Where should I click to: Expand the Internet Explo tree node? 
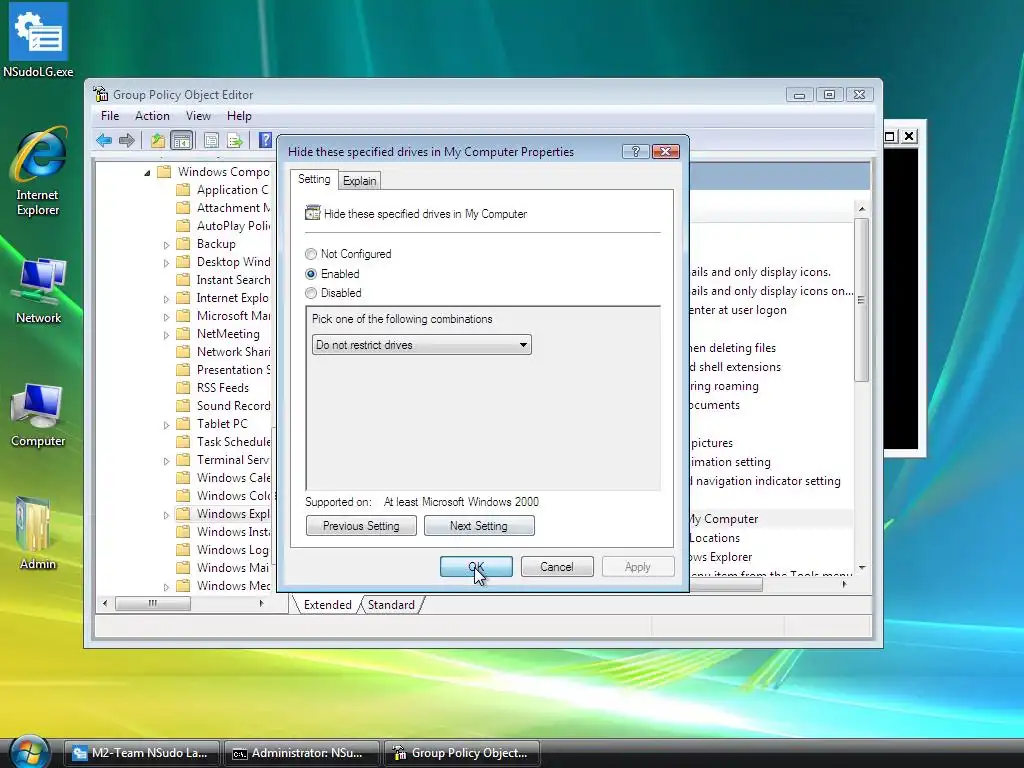tap(166, 298)
